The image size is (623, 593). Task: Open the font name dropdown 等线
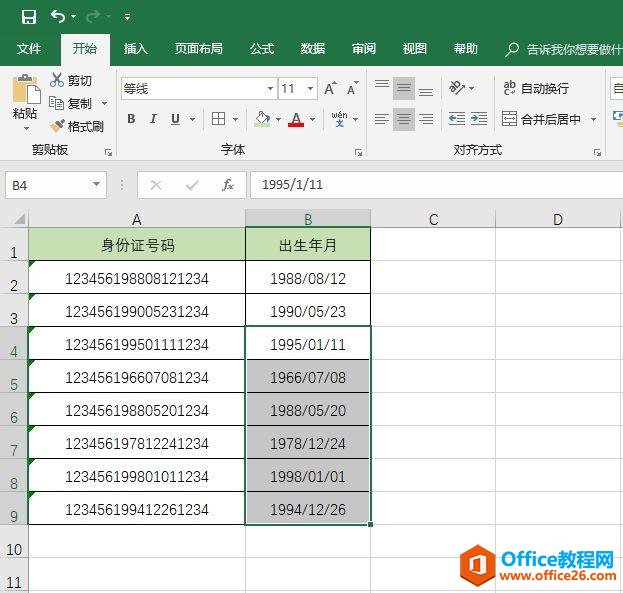[x=271, y=88]
